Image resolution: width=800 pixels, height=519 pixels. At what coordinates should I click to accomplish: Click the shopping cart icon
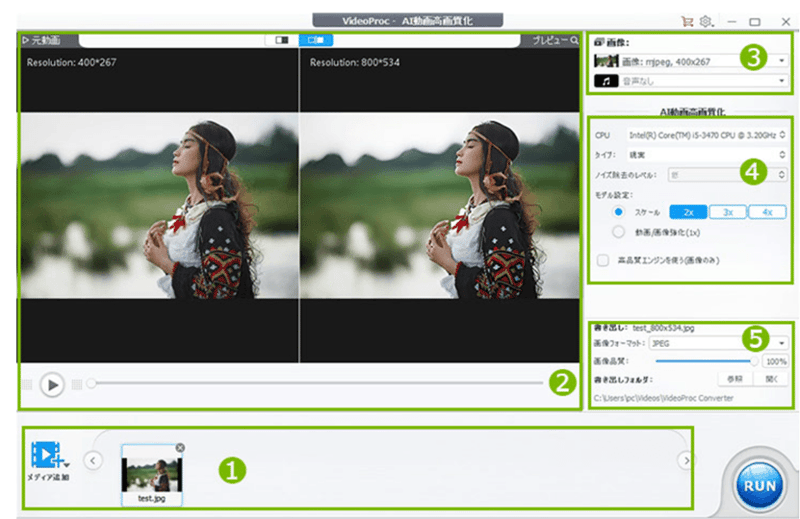pyautogui.click(x=687, y=20)
